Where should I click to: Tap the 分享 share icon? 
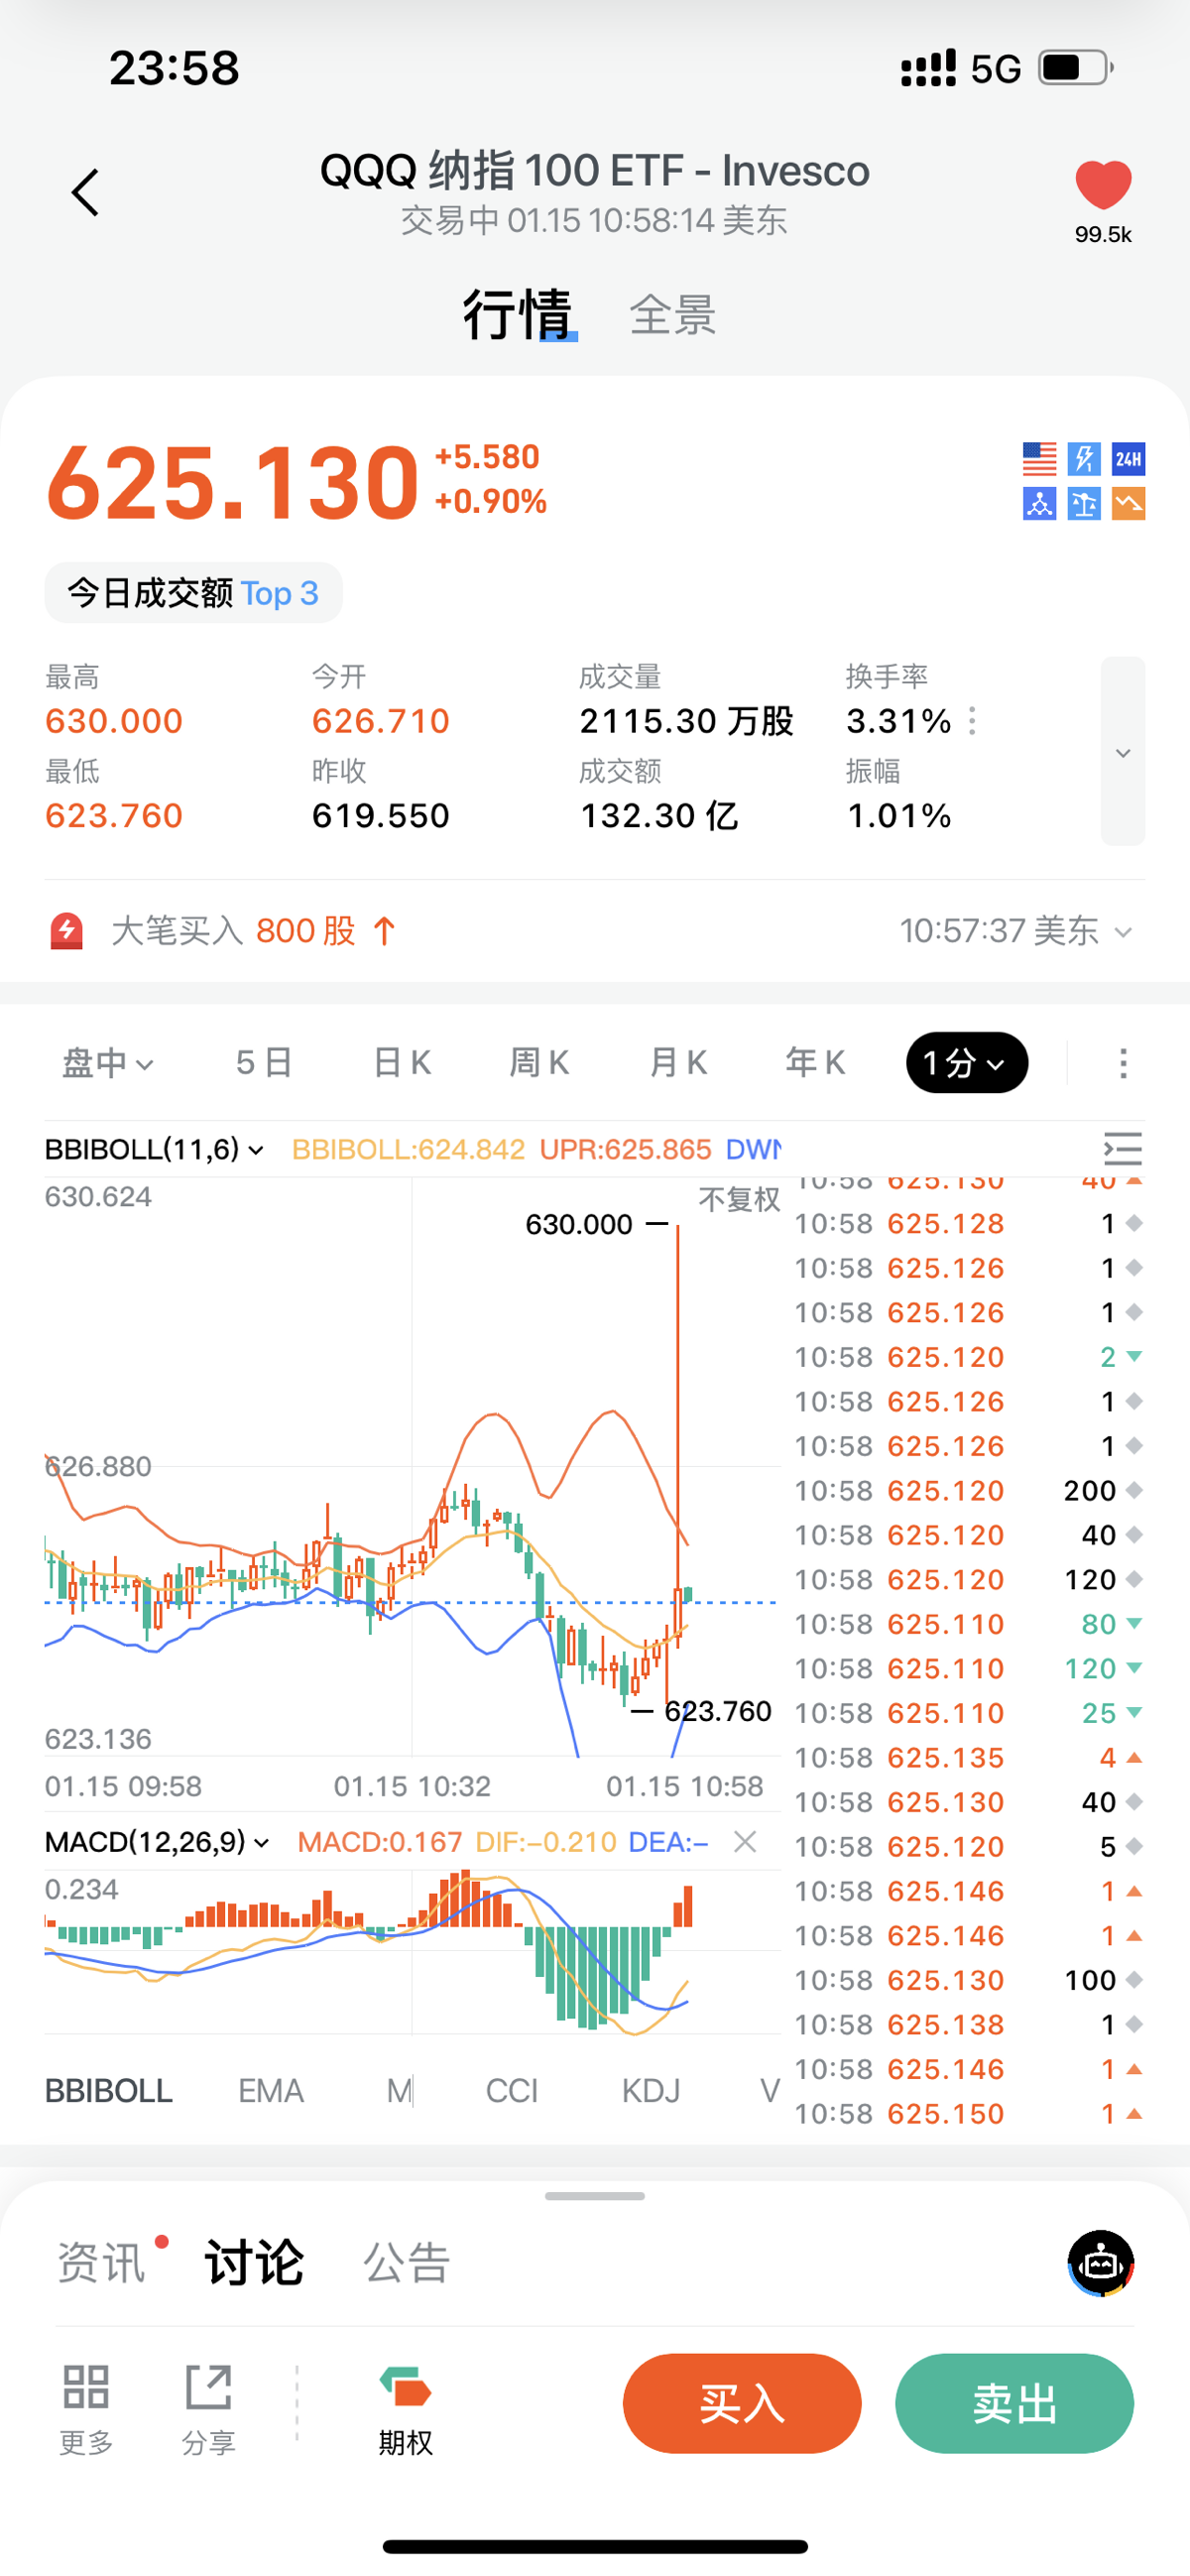click(208, 2388)
